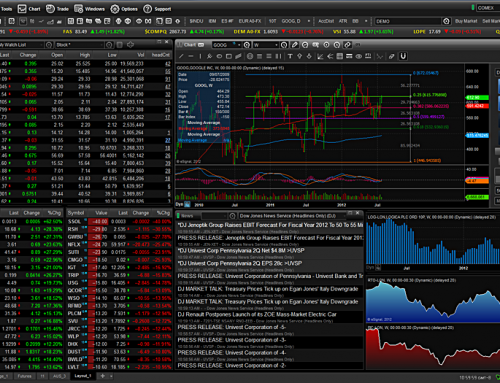Image resolution: width=500 pixels, height=383 pixels.
Task: Click the pencil edit chart icon
Action: tap(294, 45)
